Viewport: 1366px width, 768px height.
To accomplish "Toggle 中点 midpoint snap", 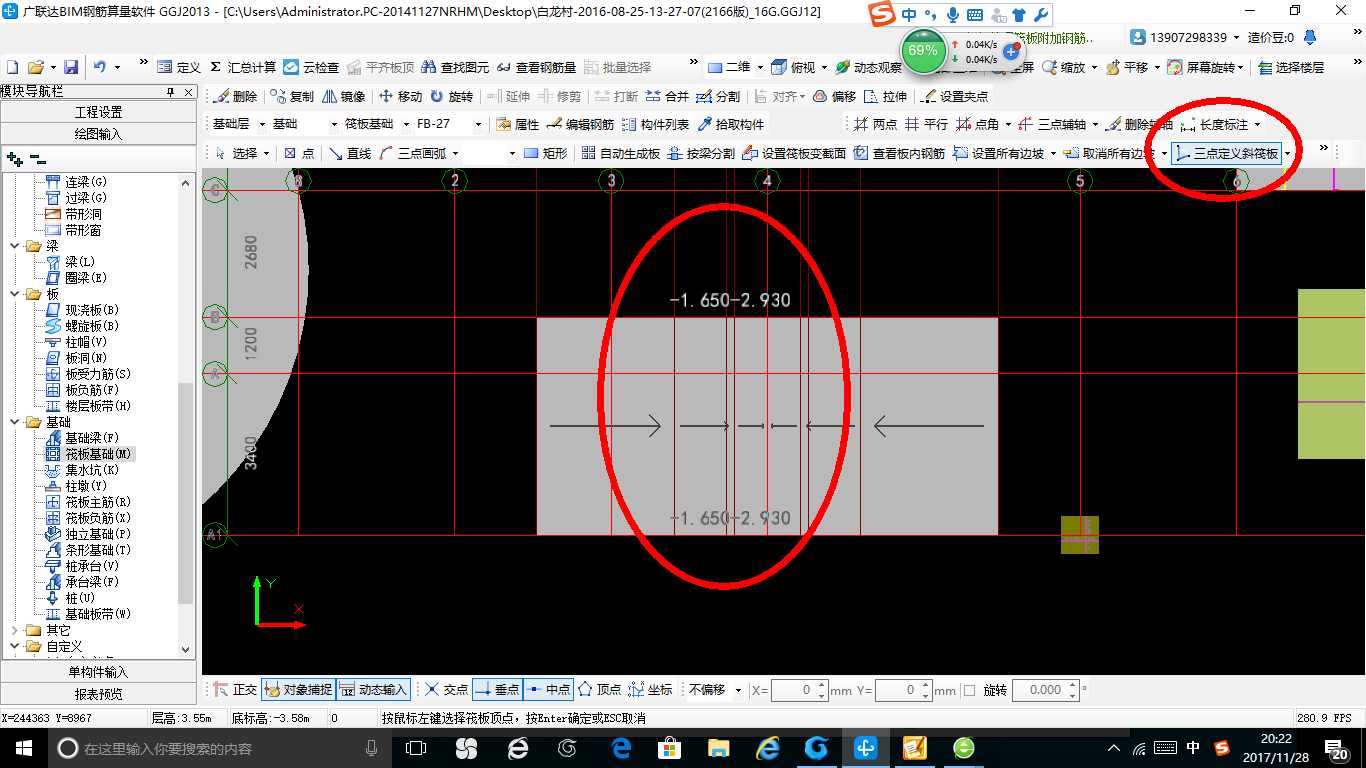I will 548,690.
